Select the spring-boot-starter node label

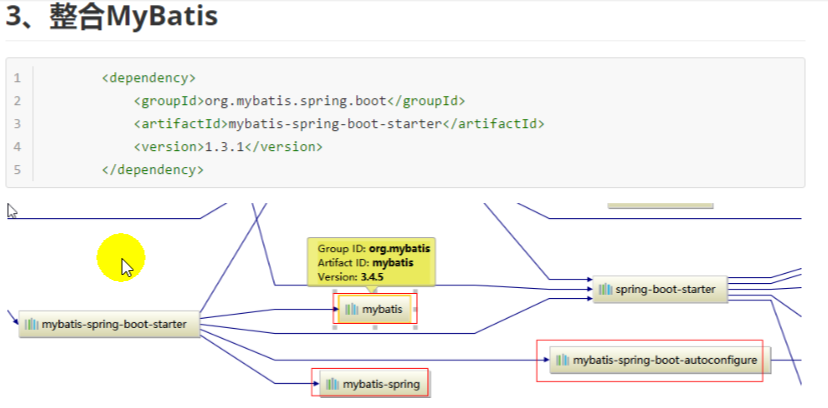pyautogui.click(x=665, y=290)
